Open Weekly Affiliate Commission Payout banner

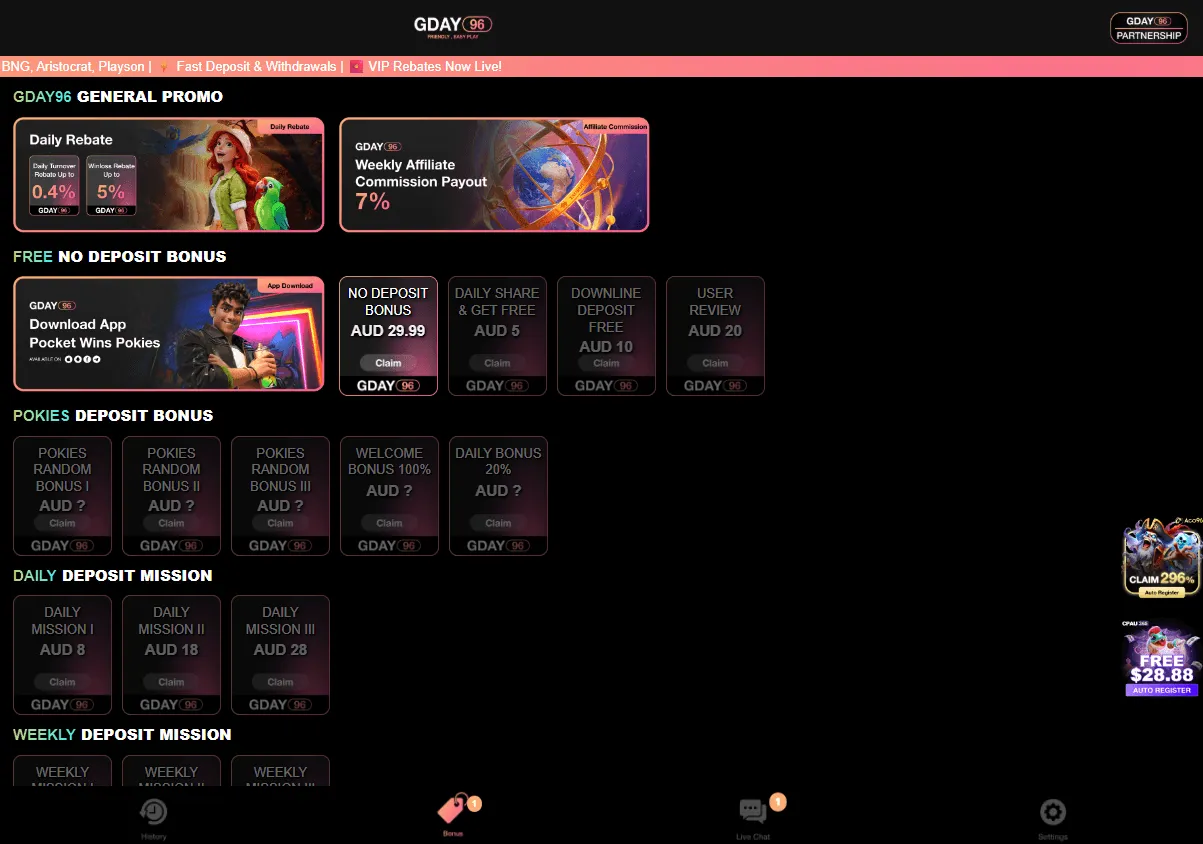coord(494,175)
